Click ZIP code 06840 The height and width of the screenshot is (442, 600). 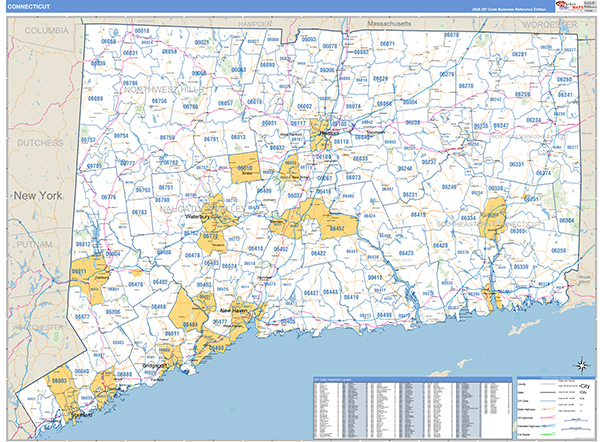click(82, 371)
